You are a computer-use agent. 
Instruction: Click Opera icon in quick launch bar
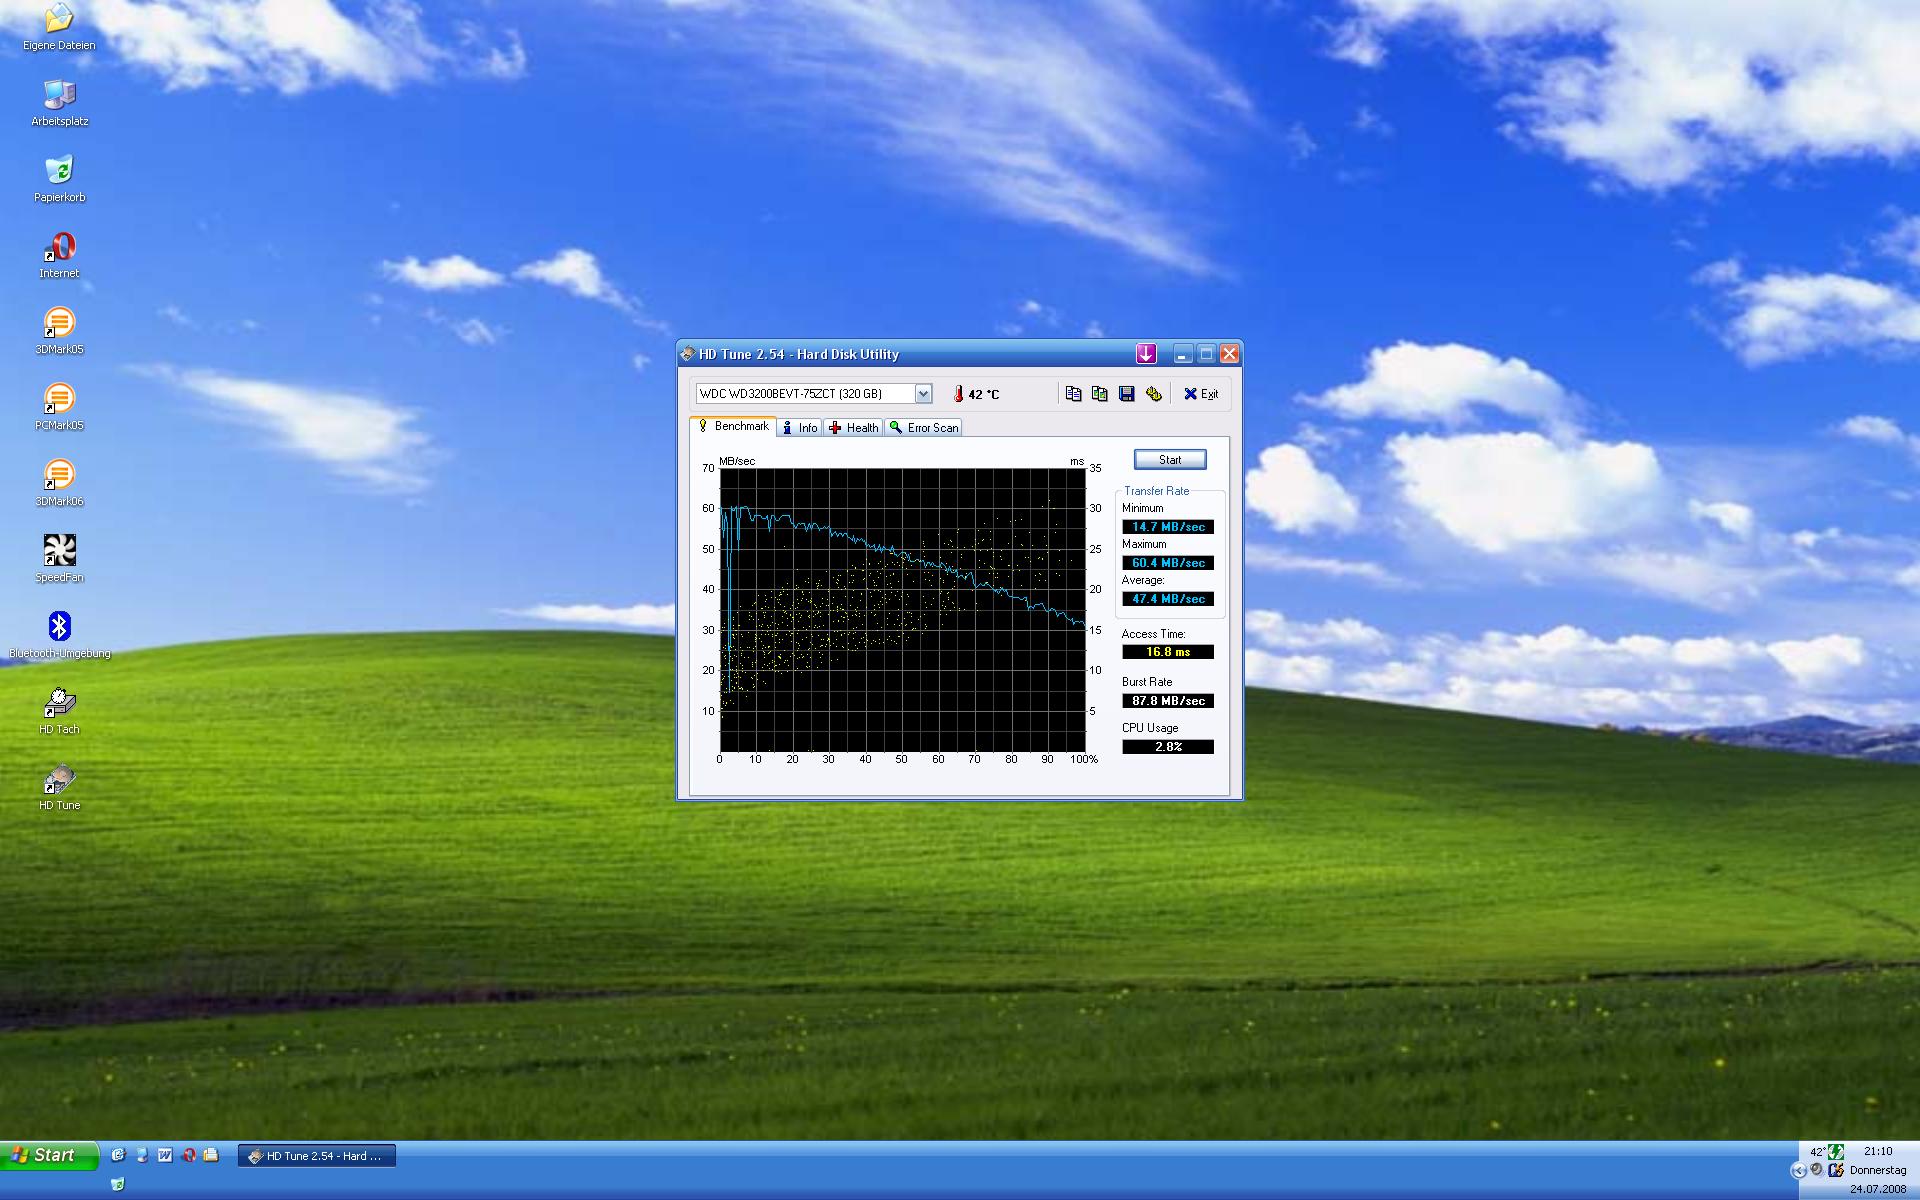point(188,1155)
